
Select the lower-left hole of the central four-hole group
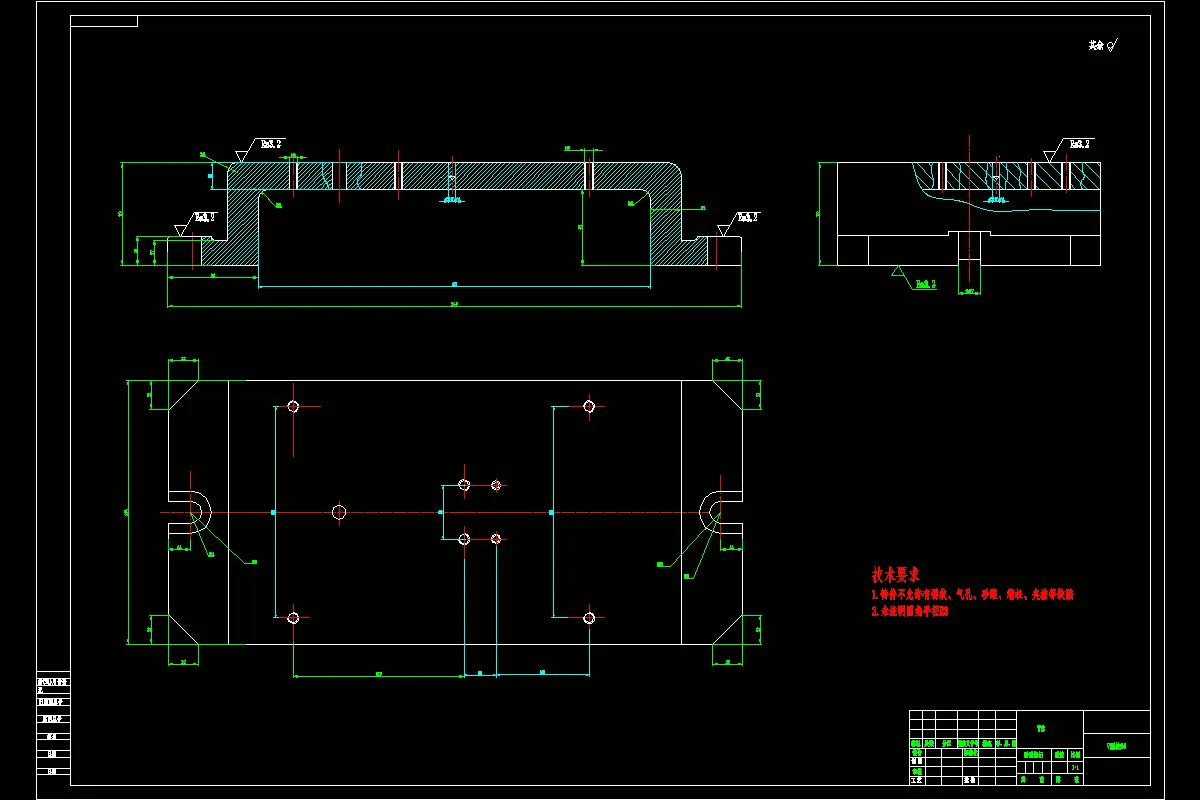tap(464, 539)
